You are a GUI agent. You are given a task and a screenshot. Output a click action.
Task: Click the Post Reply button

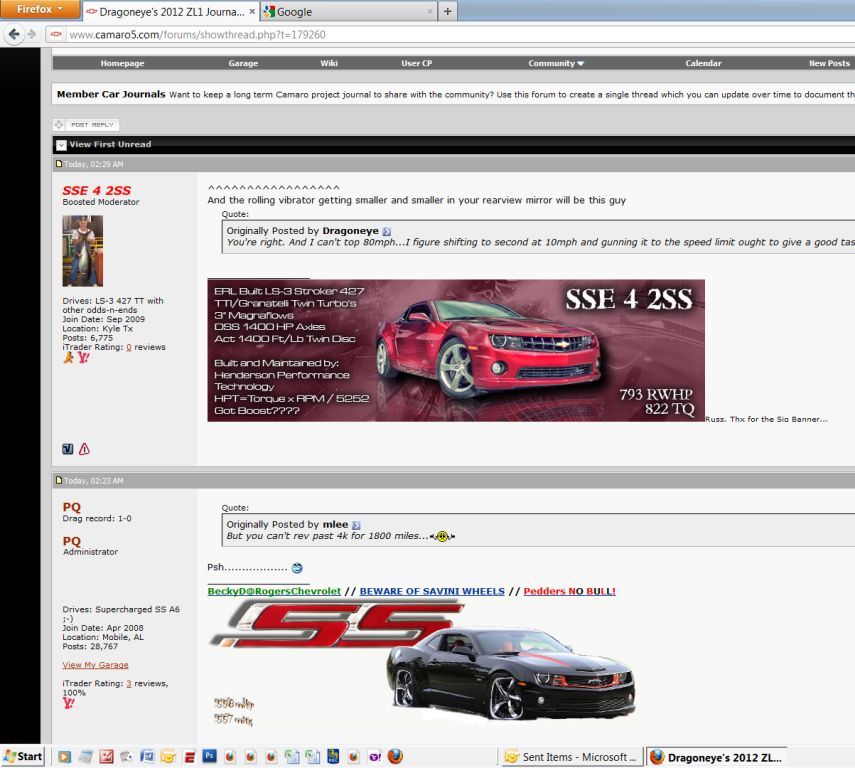click(x=86, y=125)
